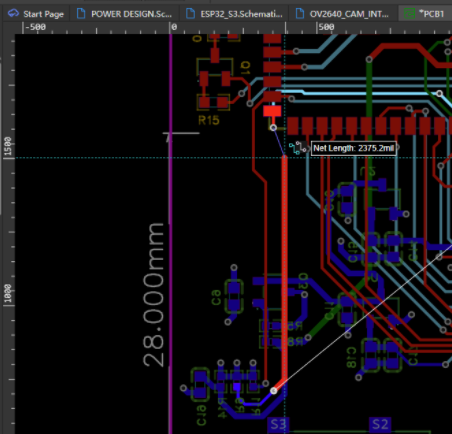Open the OV2640_CAM_INT tab
Screen dimensions: 452x434
click(343, 14)
